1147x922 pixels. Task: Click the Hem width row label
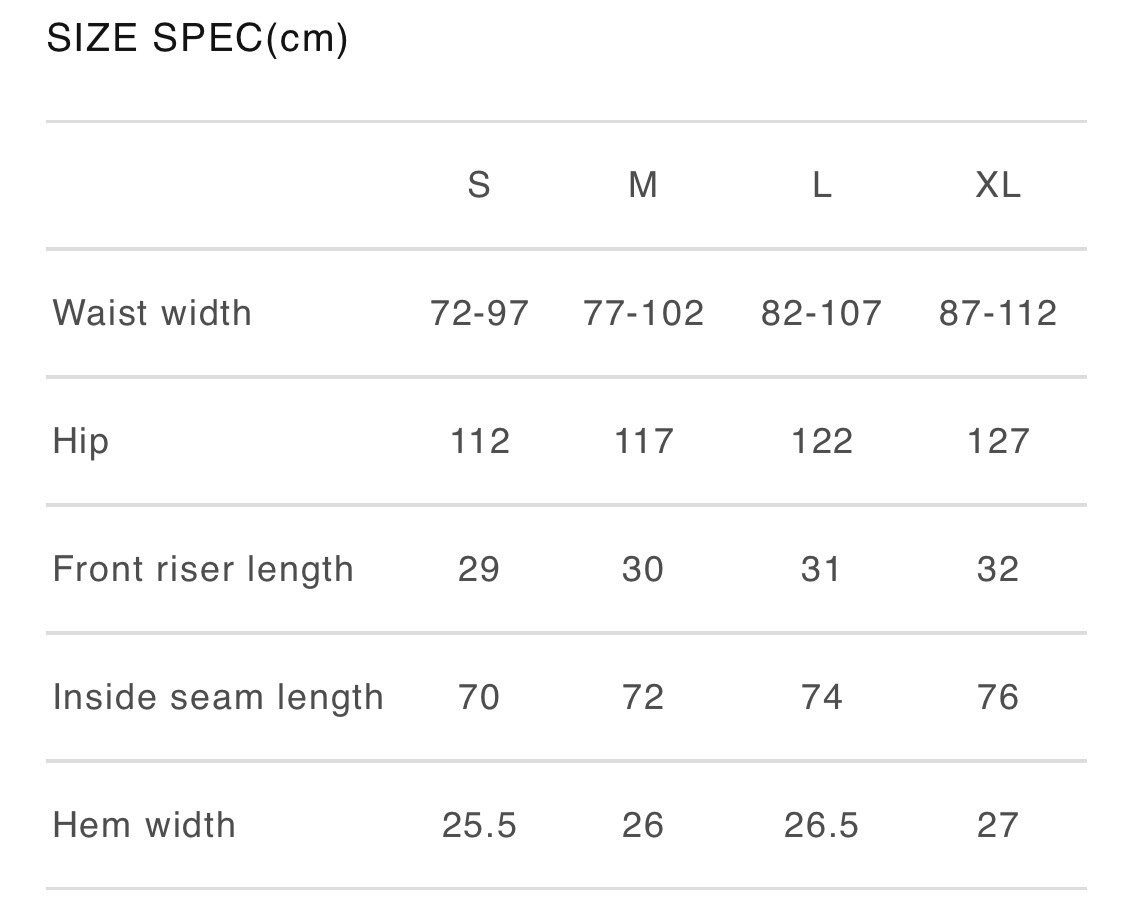click(144, 825)
